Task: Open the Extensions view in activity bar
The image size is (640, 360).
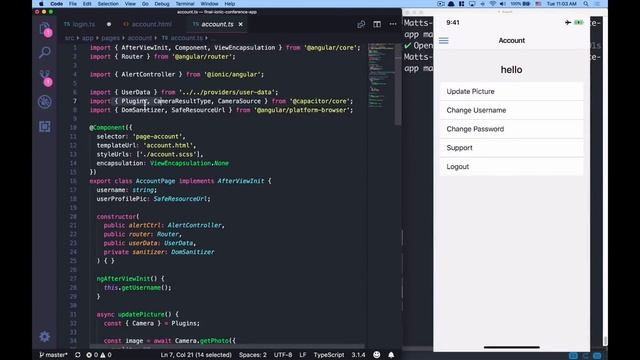Action: pos(45,126)
